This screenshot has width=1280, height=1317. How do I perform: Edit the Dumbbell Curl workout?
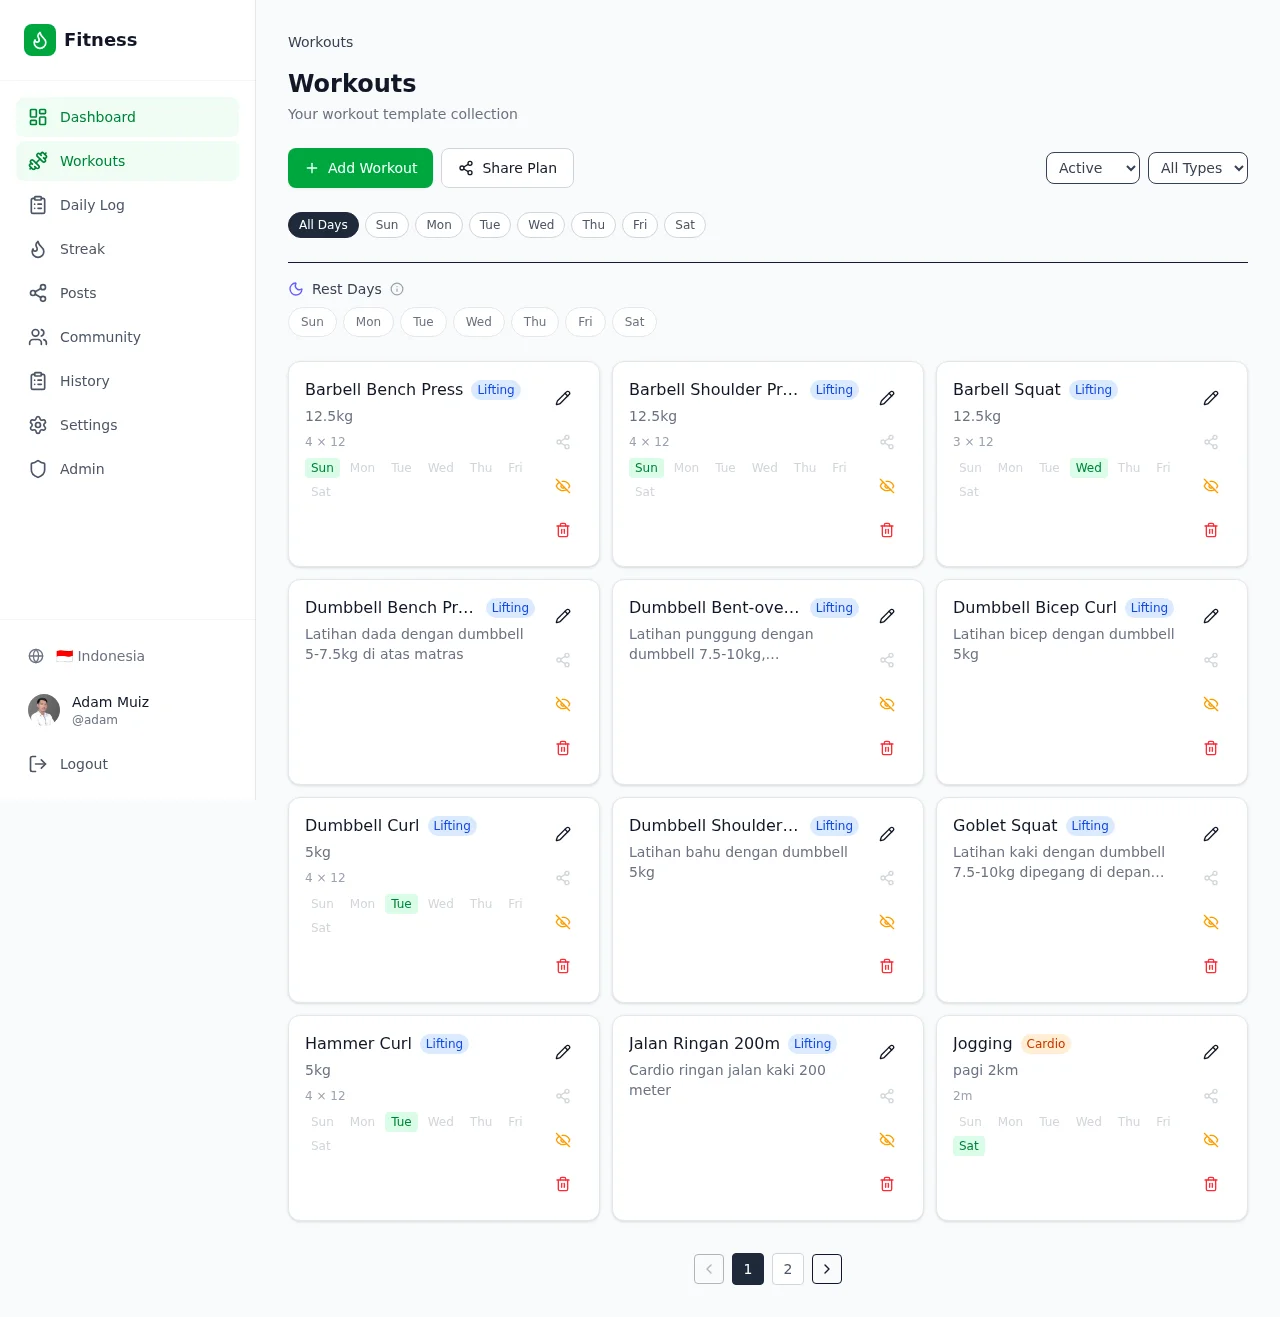(563, 834)
